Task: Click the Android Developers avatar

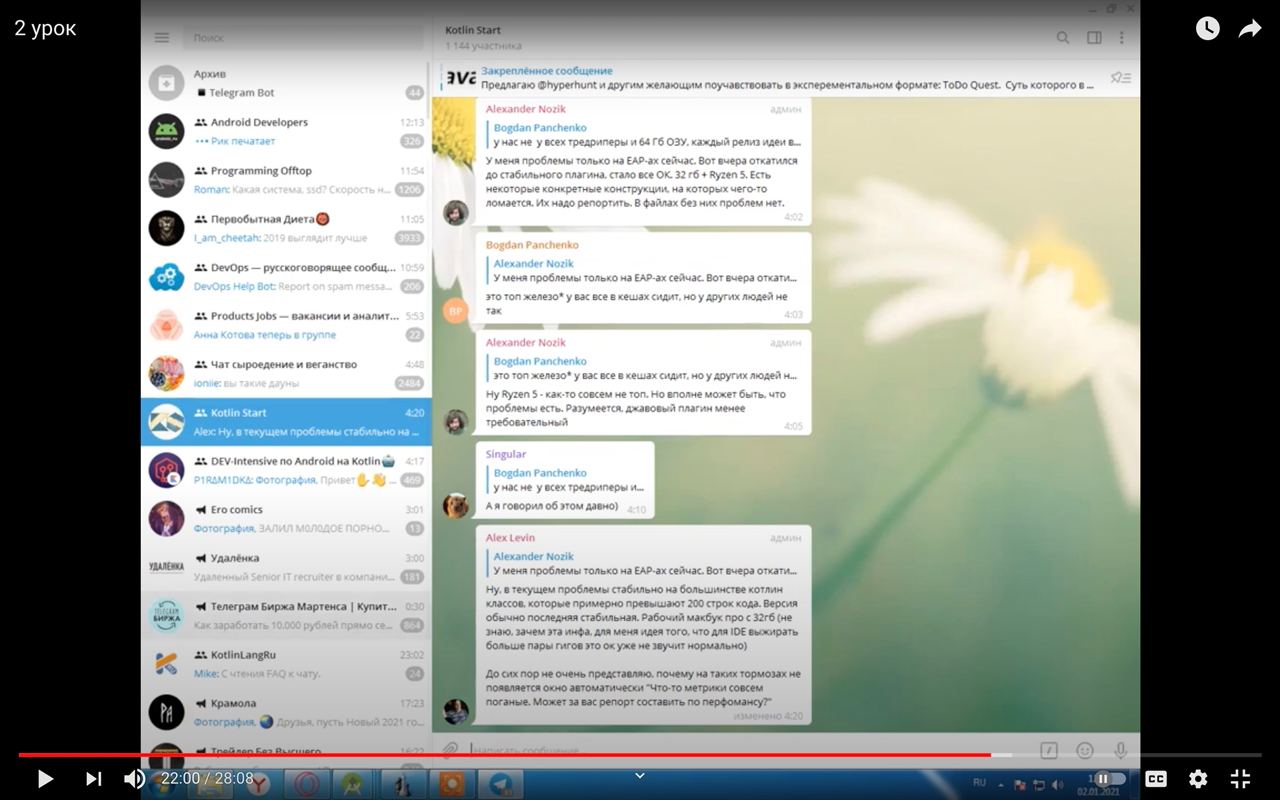Action: tap(167, 131)
